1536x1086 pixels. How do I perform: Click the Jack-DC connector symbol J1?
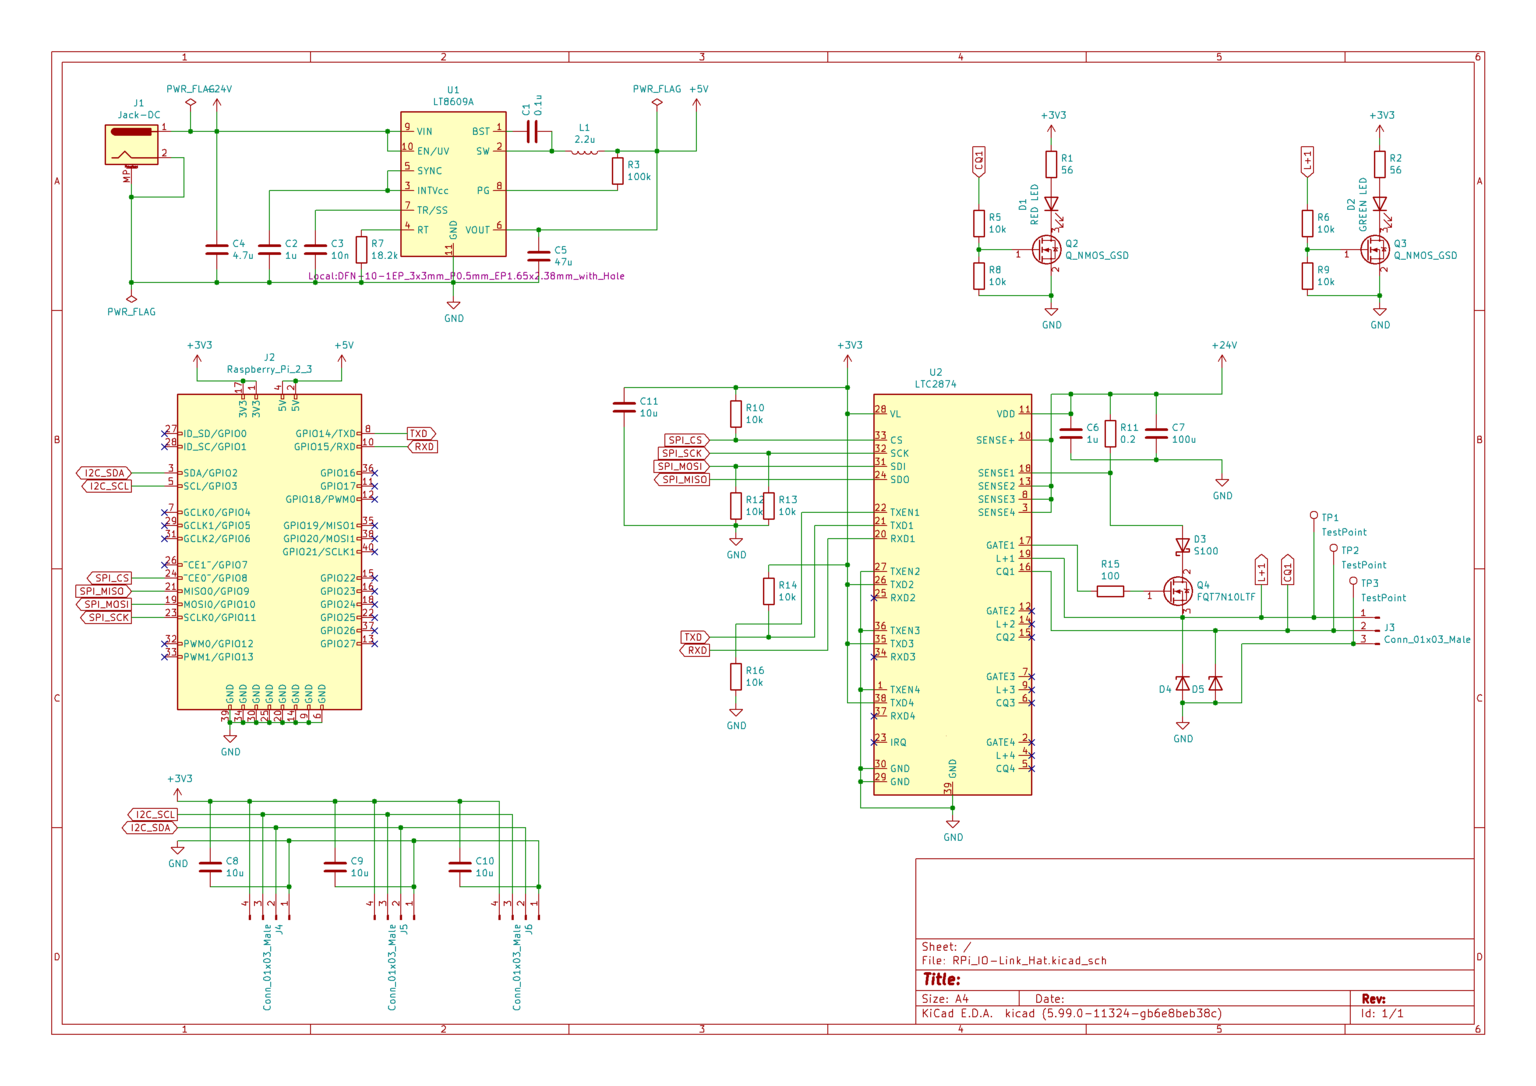pos(130,145)
